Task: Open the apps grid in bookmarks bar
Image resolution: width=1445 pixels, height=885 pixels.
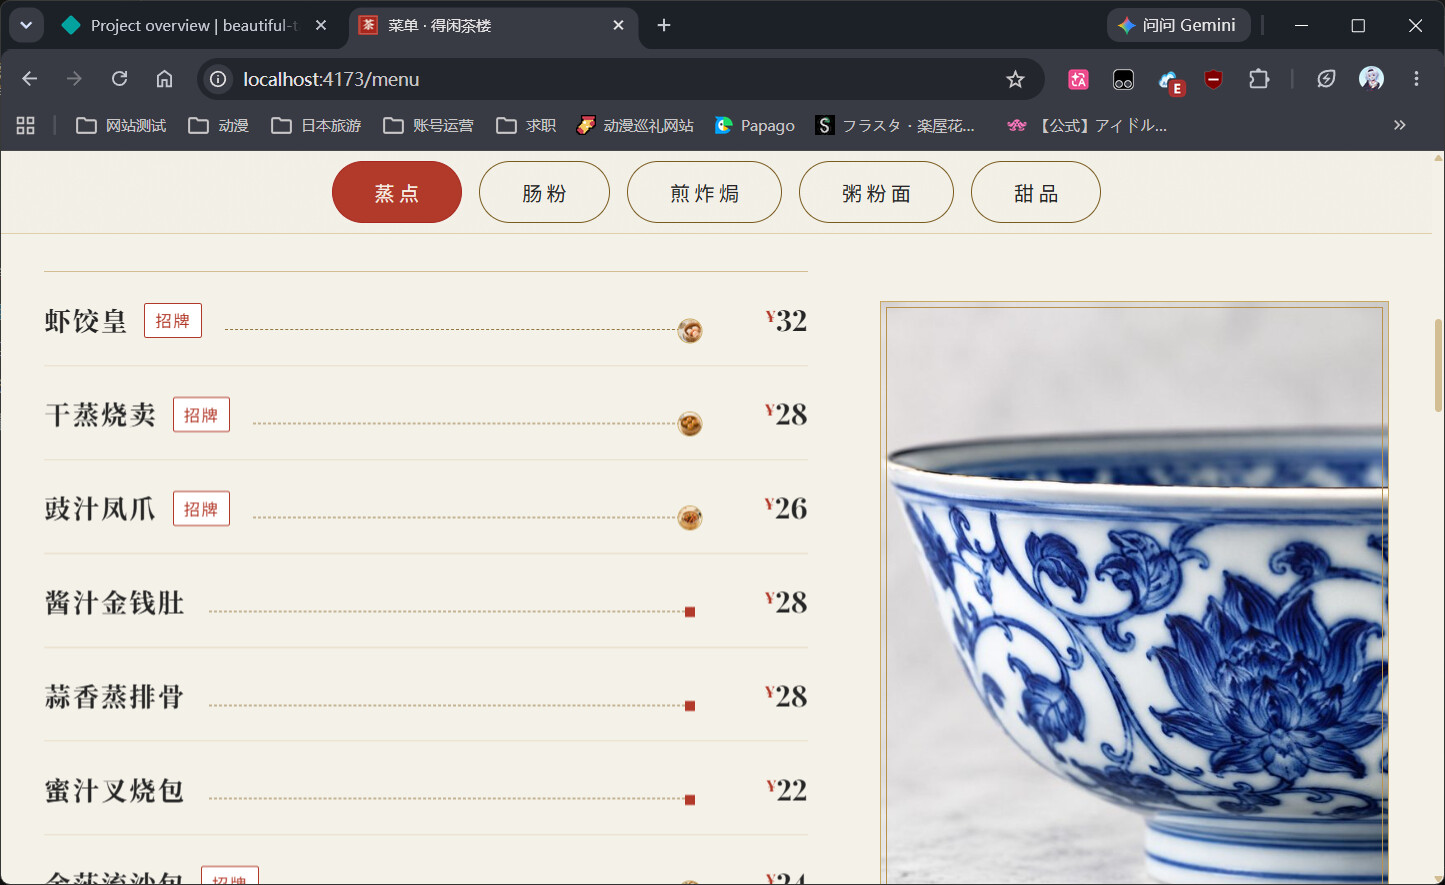Action: pos(26,125)
